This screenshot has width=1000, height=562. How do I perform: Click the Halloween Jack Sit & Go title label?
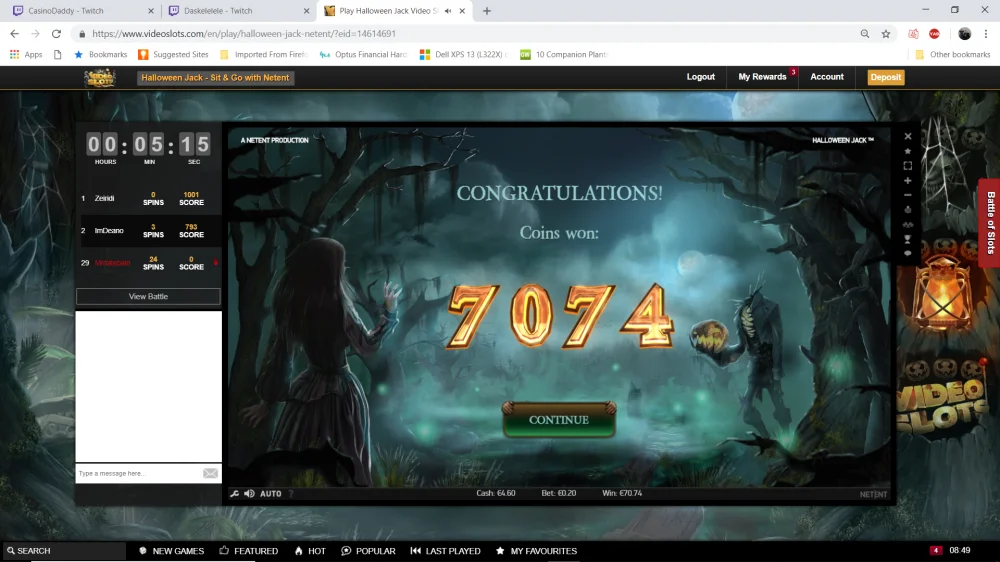coord(215,77)
